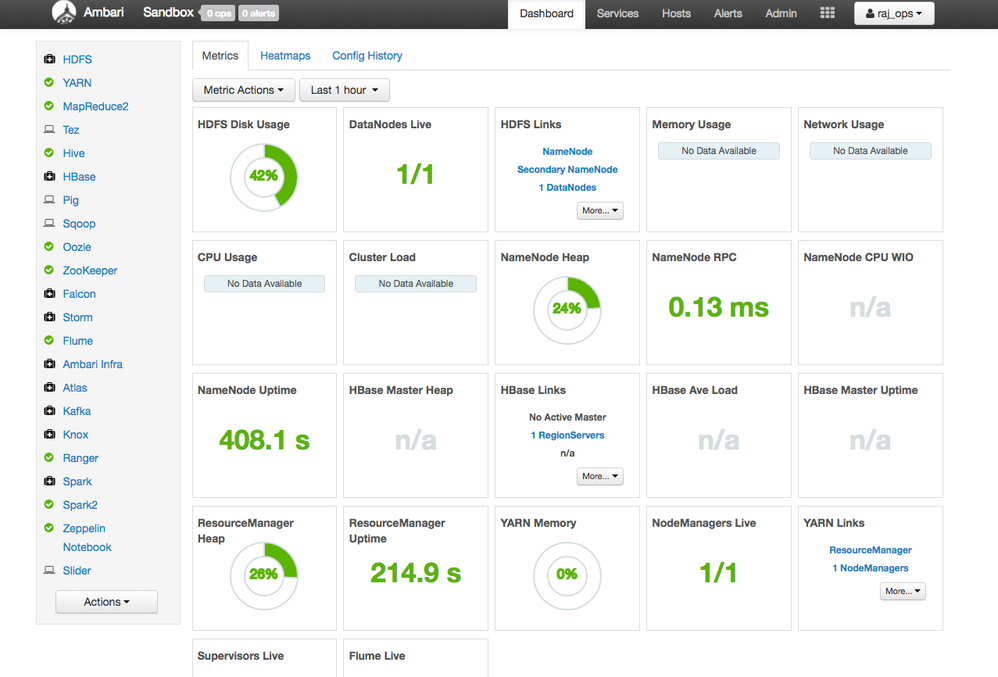The width and height of the screenshot is (998, 677).
Task: Click the maintenance icon beside HDFS
Action: (x=49, y=59)
